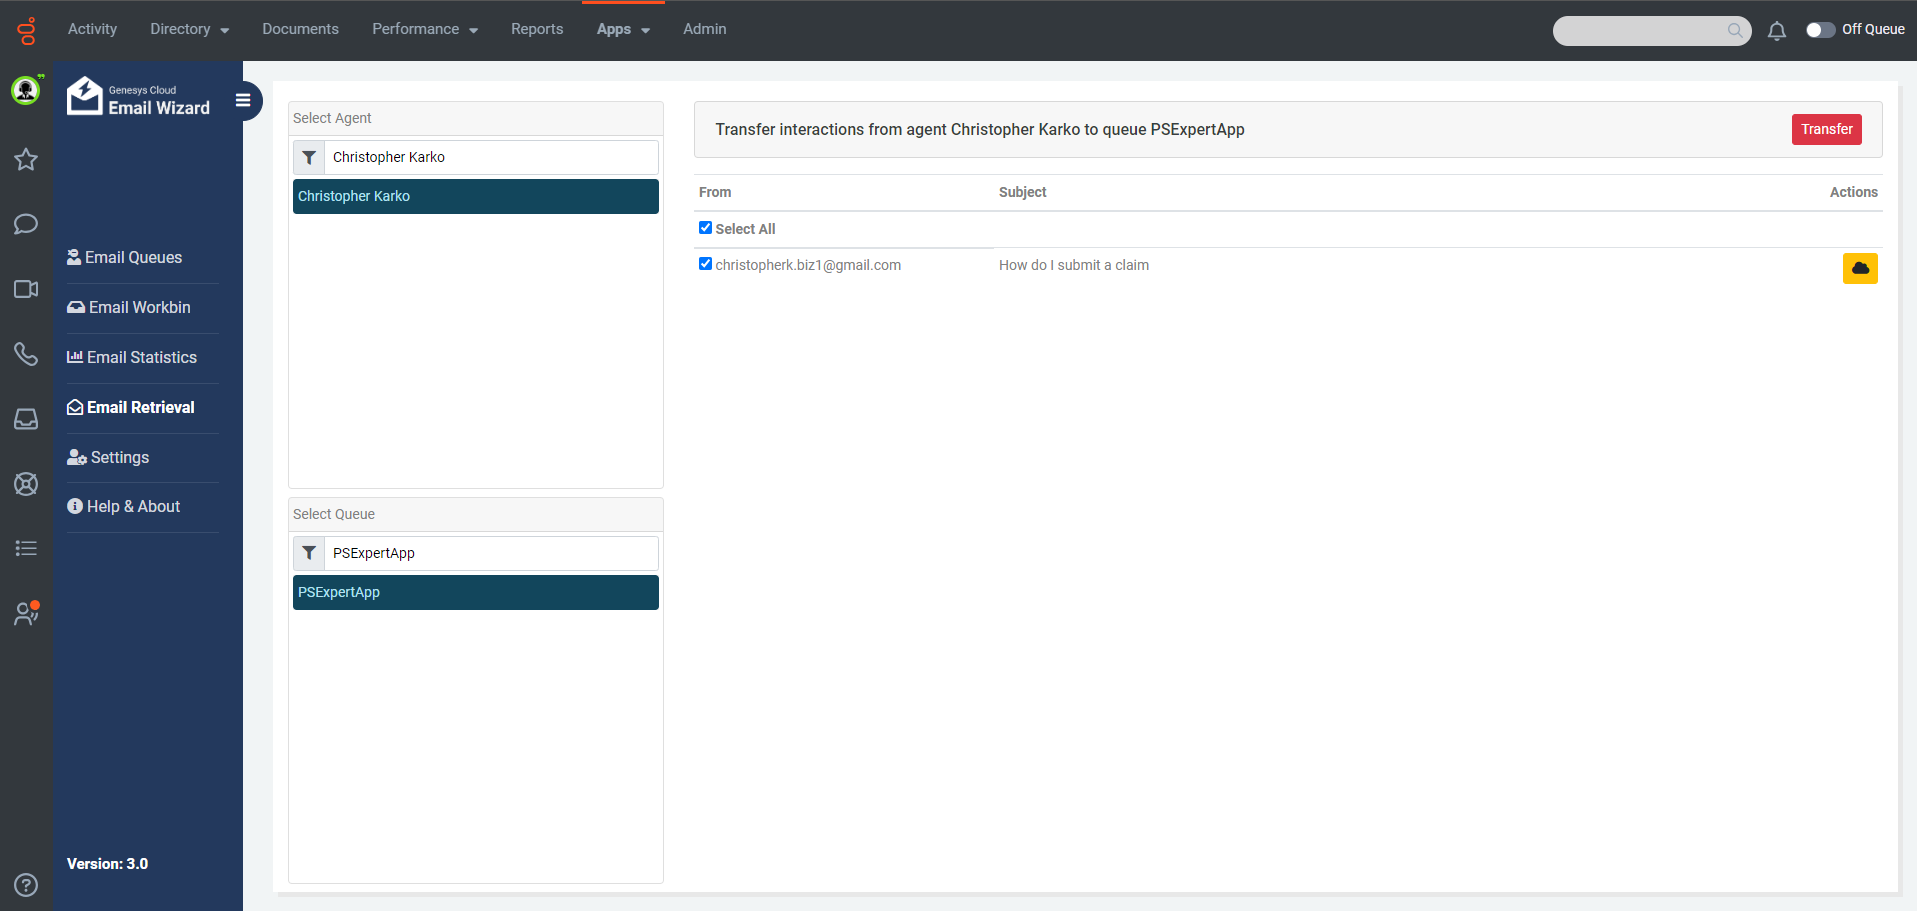This screenshot has height=911, width=1917.
Task: Toggle the Off Queue switch
Action: point(1819,30)
